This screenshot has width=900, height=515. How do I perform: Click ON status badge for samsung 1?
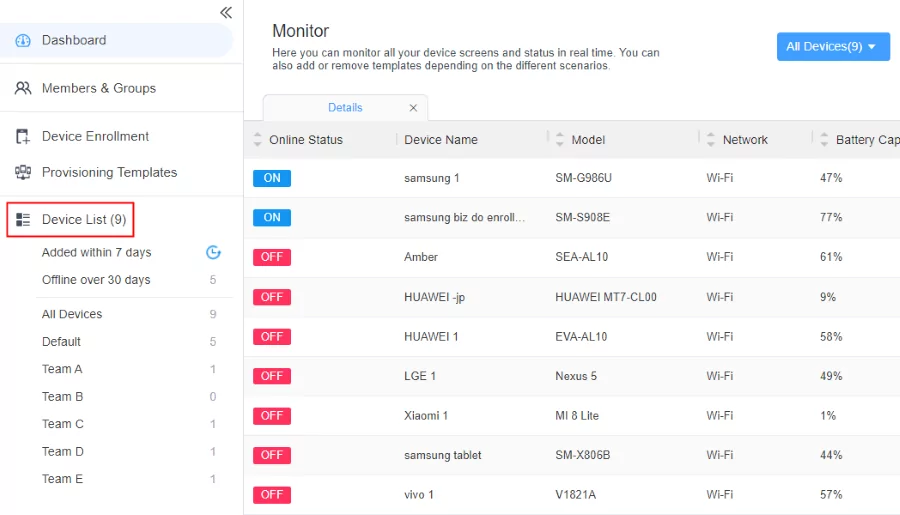[272, 178]
